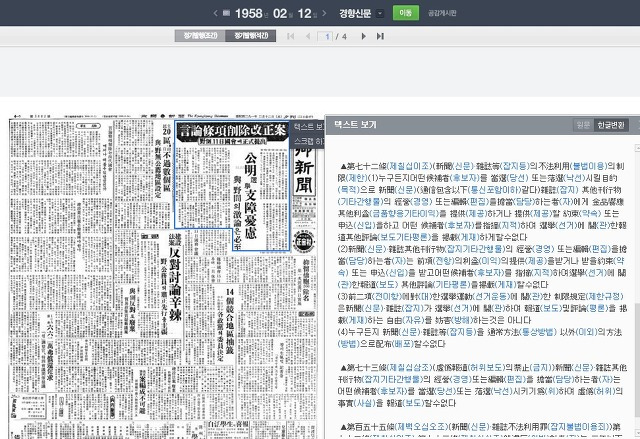This screenshot has width=640, height=439.
Task: Open the calendar date picker icon
Action: click(226, 13)
